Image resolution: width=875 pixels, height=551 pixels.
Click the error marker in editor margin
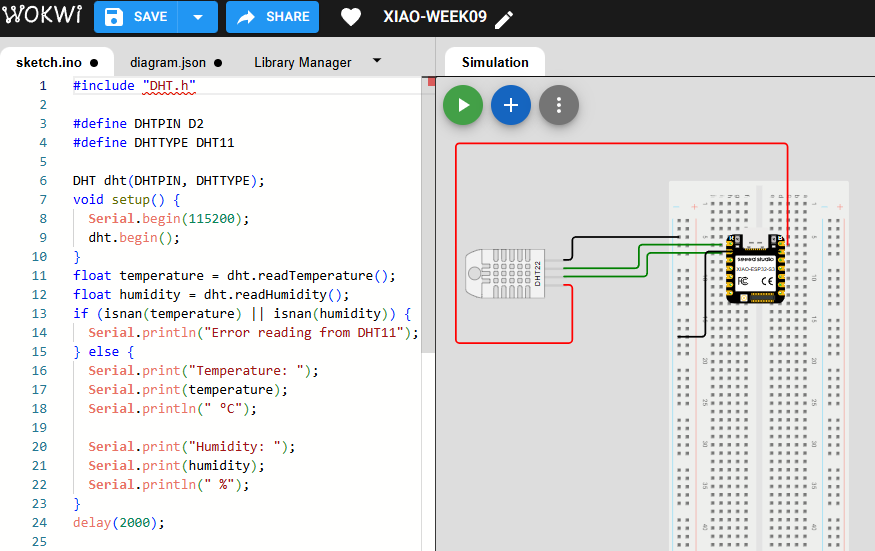(431, 82)
